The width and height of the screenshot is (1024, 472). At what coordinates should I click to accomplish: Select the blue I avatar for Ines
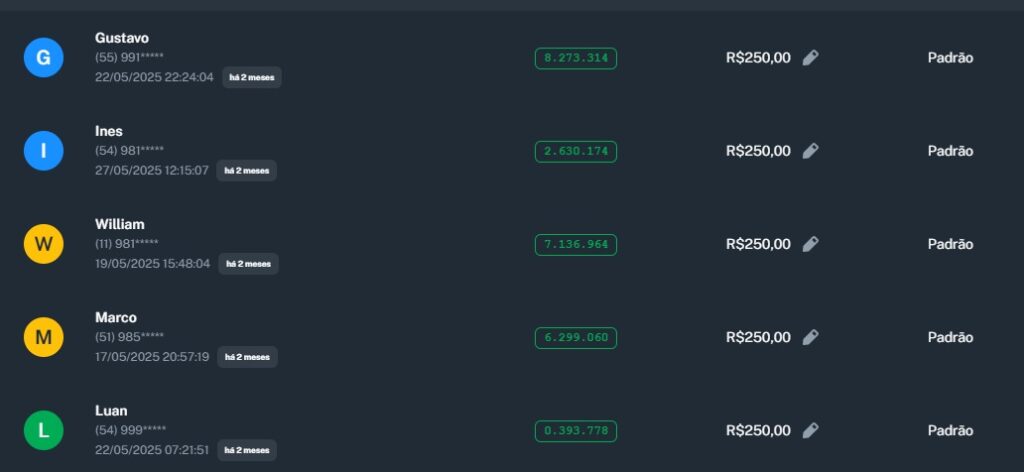pos(43,151)
